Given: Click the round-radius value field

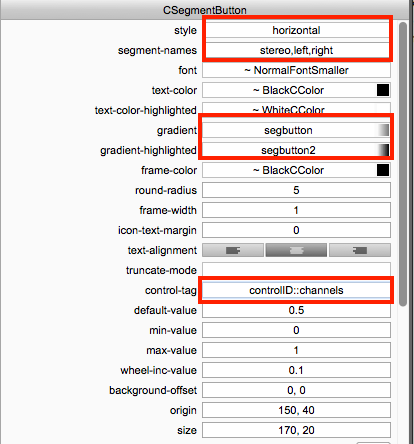Looking at the screenshot, I should [296, 190].
